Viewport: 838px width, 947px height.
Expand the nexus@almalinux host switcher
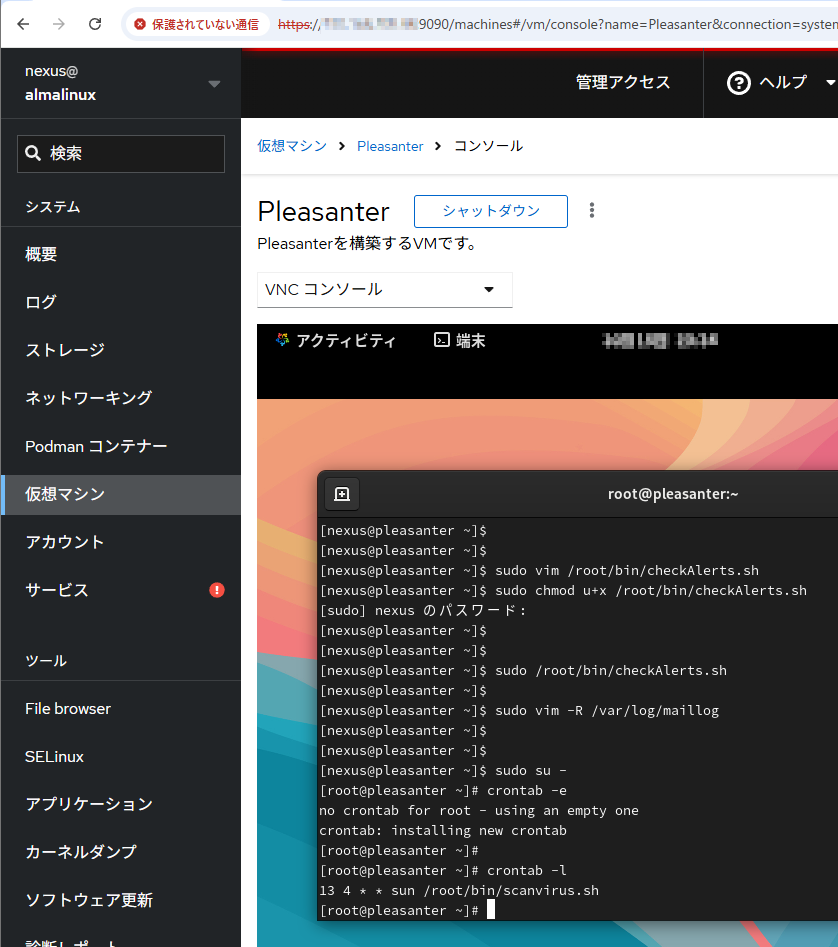click(x=214, y=84)
